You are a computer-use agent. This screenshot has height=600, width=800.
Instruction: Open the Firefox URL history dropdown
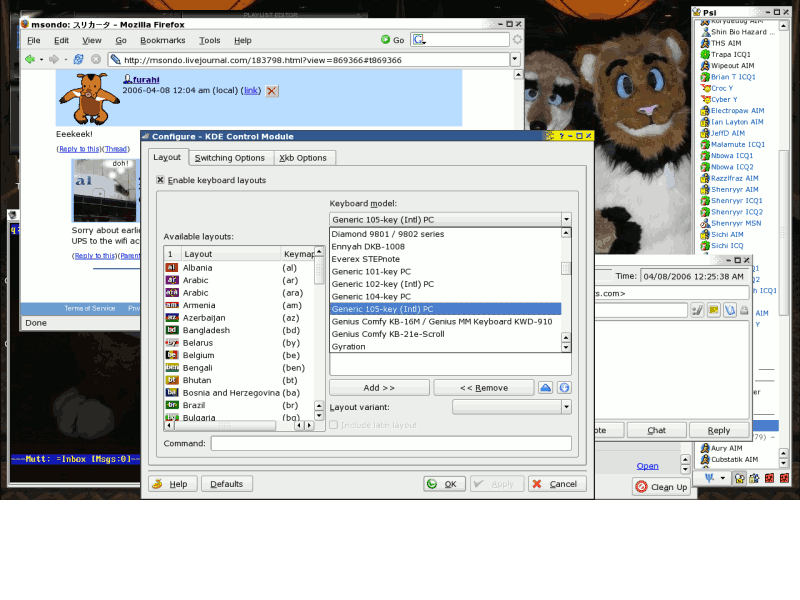(x=515, y=59)
